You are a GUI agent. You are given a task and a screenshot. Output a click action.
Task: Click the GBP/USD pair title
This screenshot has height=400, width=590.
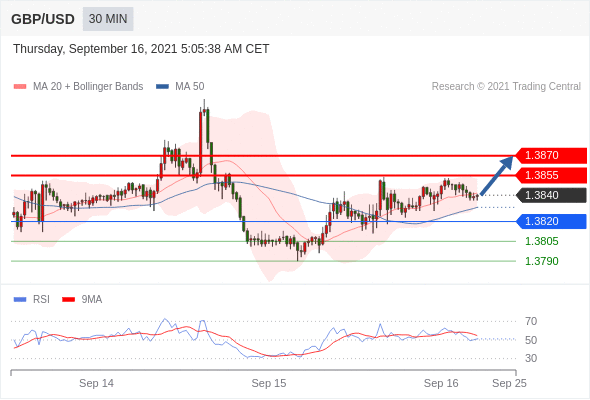click(x=43, y=19)
